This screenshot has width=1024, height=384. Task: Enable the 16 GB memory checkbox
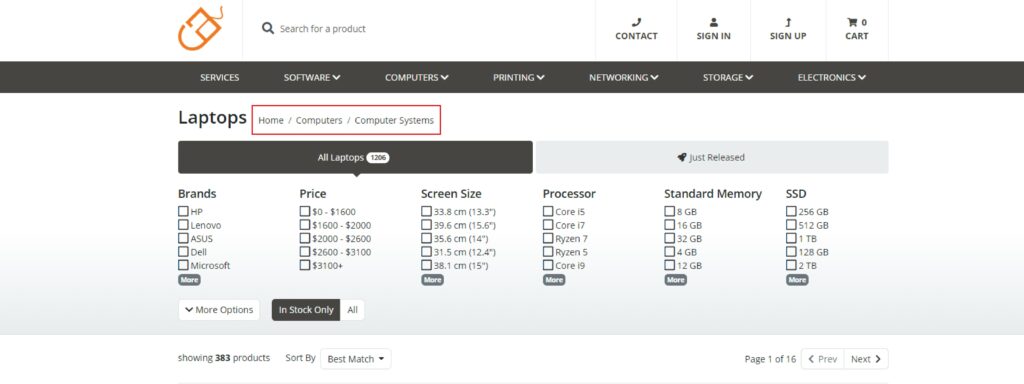[x=669, y=225]
